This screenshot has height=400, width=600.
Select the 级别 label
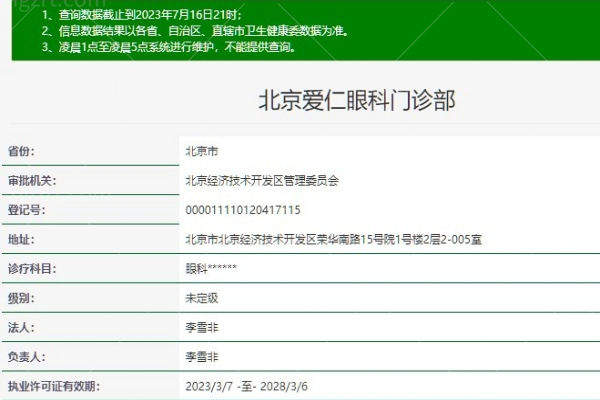coord(21,298)
